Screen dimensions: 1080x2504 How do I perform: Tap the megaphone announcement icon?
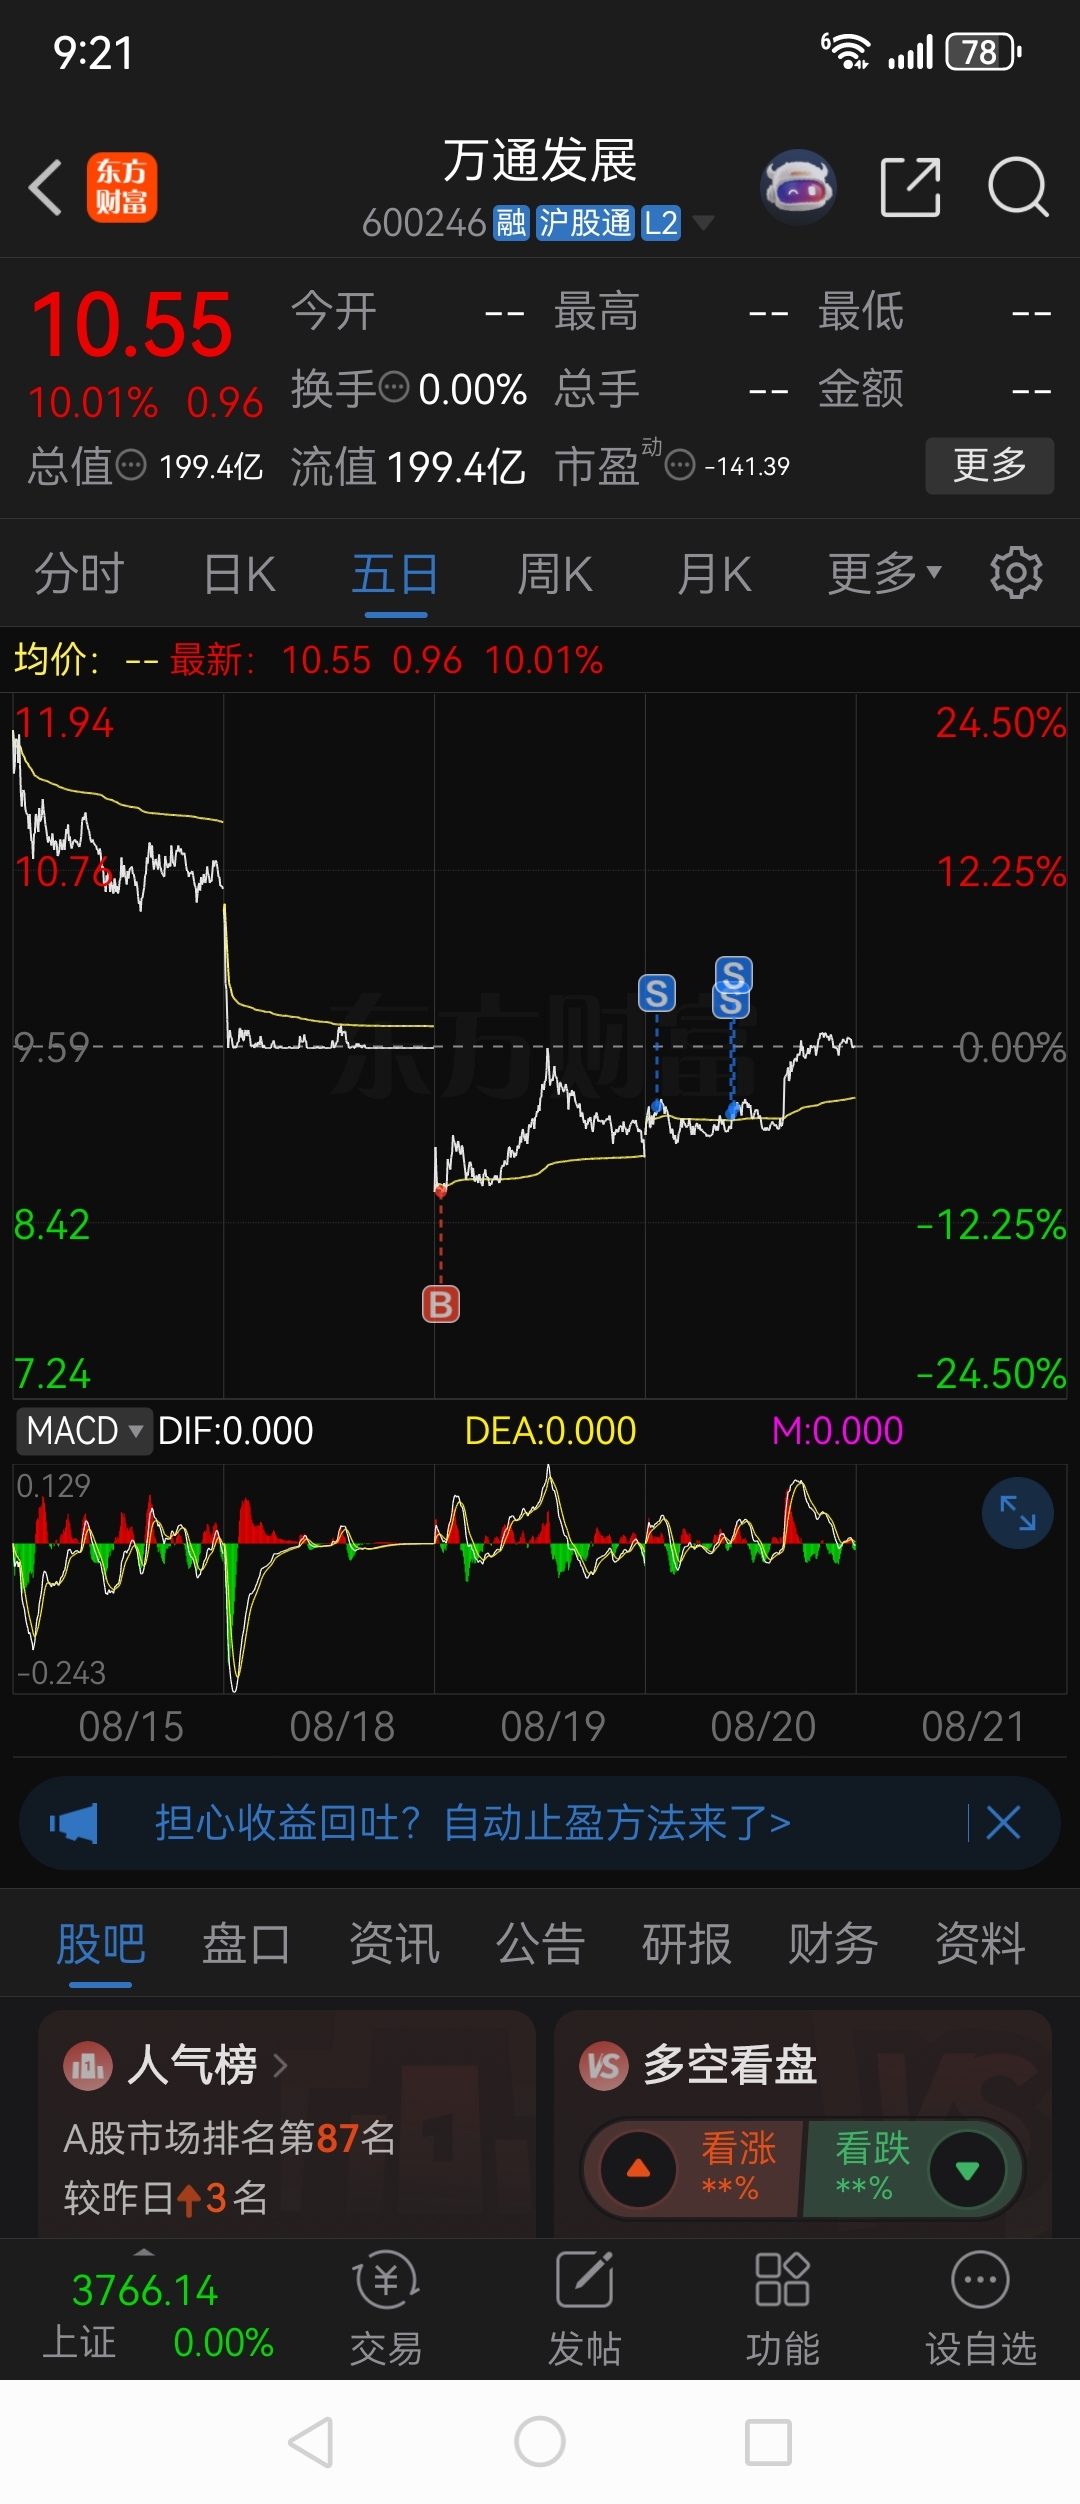point(74,1823)
